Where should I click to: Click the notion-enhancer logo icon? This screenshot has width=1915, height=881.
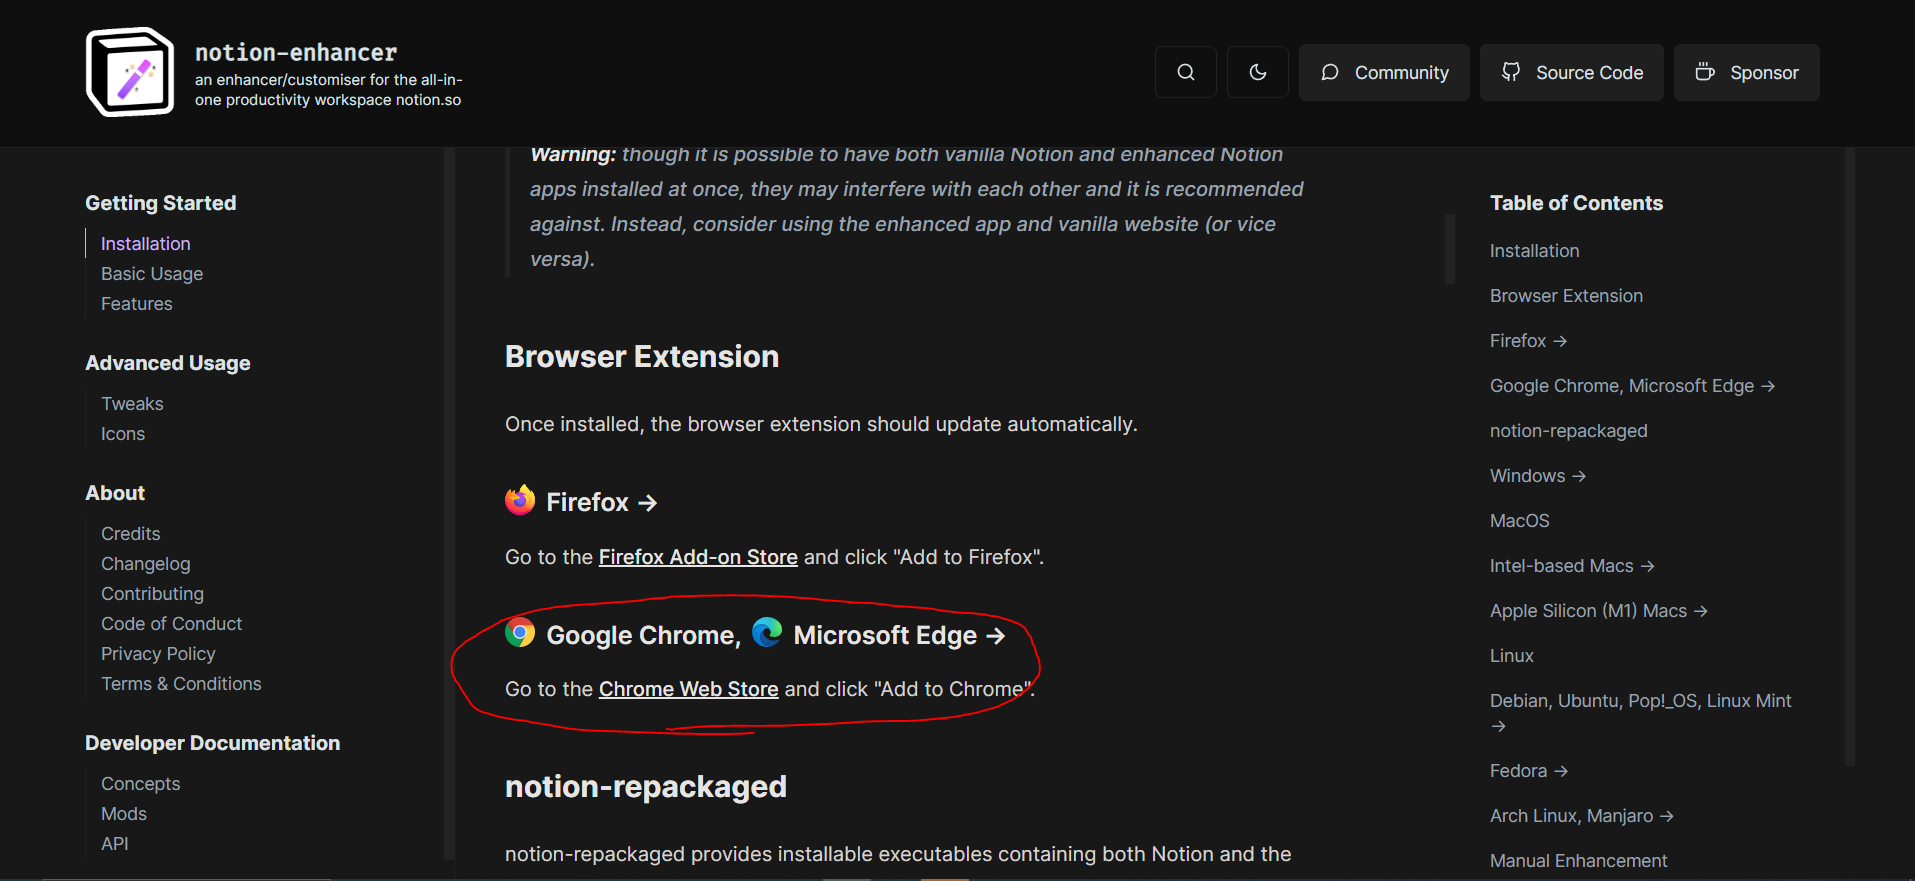pos(130,72)
